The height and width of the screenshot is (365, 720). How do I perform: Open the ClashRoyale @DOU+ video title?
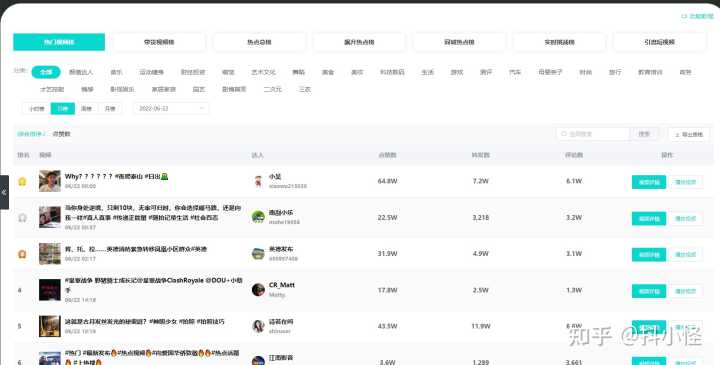coord(154,285)
